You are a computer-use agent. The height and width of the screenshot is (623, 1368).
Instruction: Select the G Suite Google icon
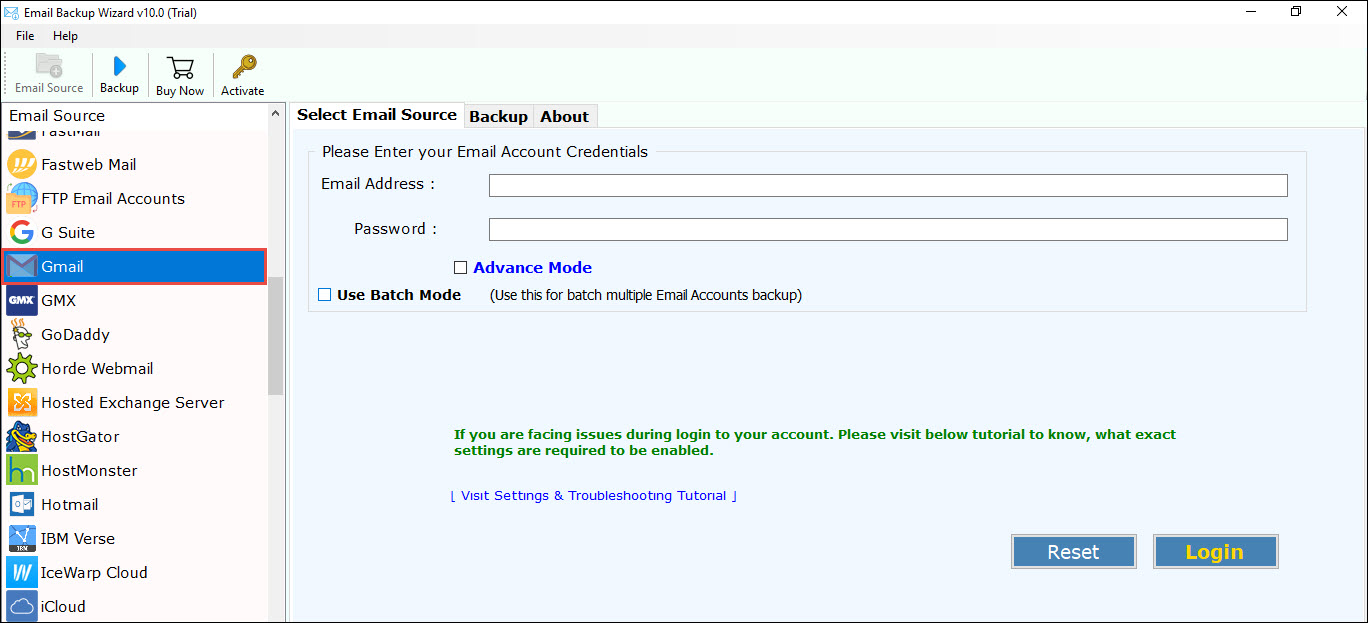point(22,232)
